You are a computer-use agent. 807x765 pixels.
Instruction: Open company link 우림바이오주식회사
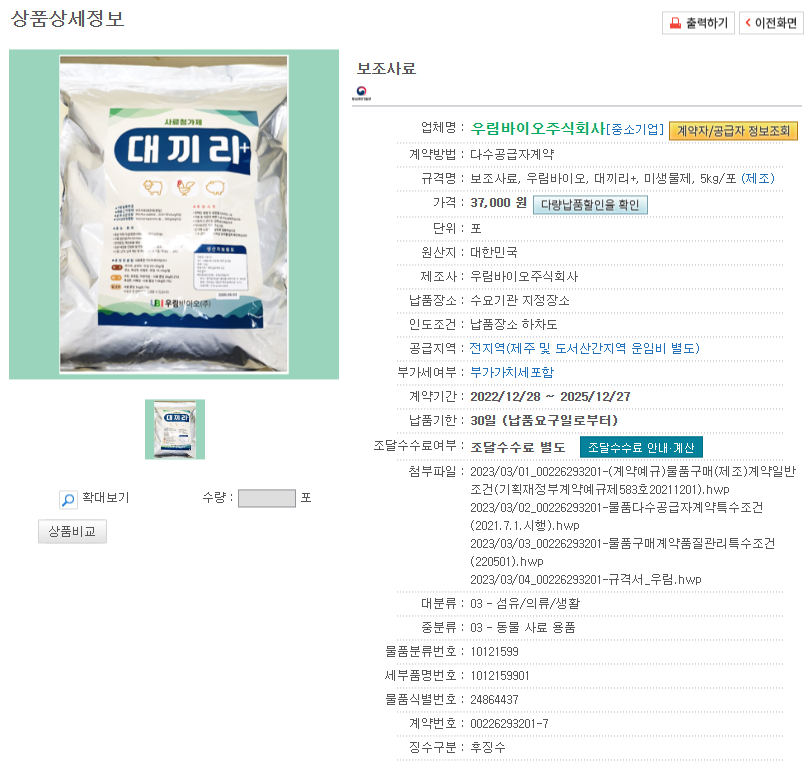[x=538, y=128]
